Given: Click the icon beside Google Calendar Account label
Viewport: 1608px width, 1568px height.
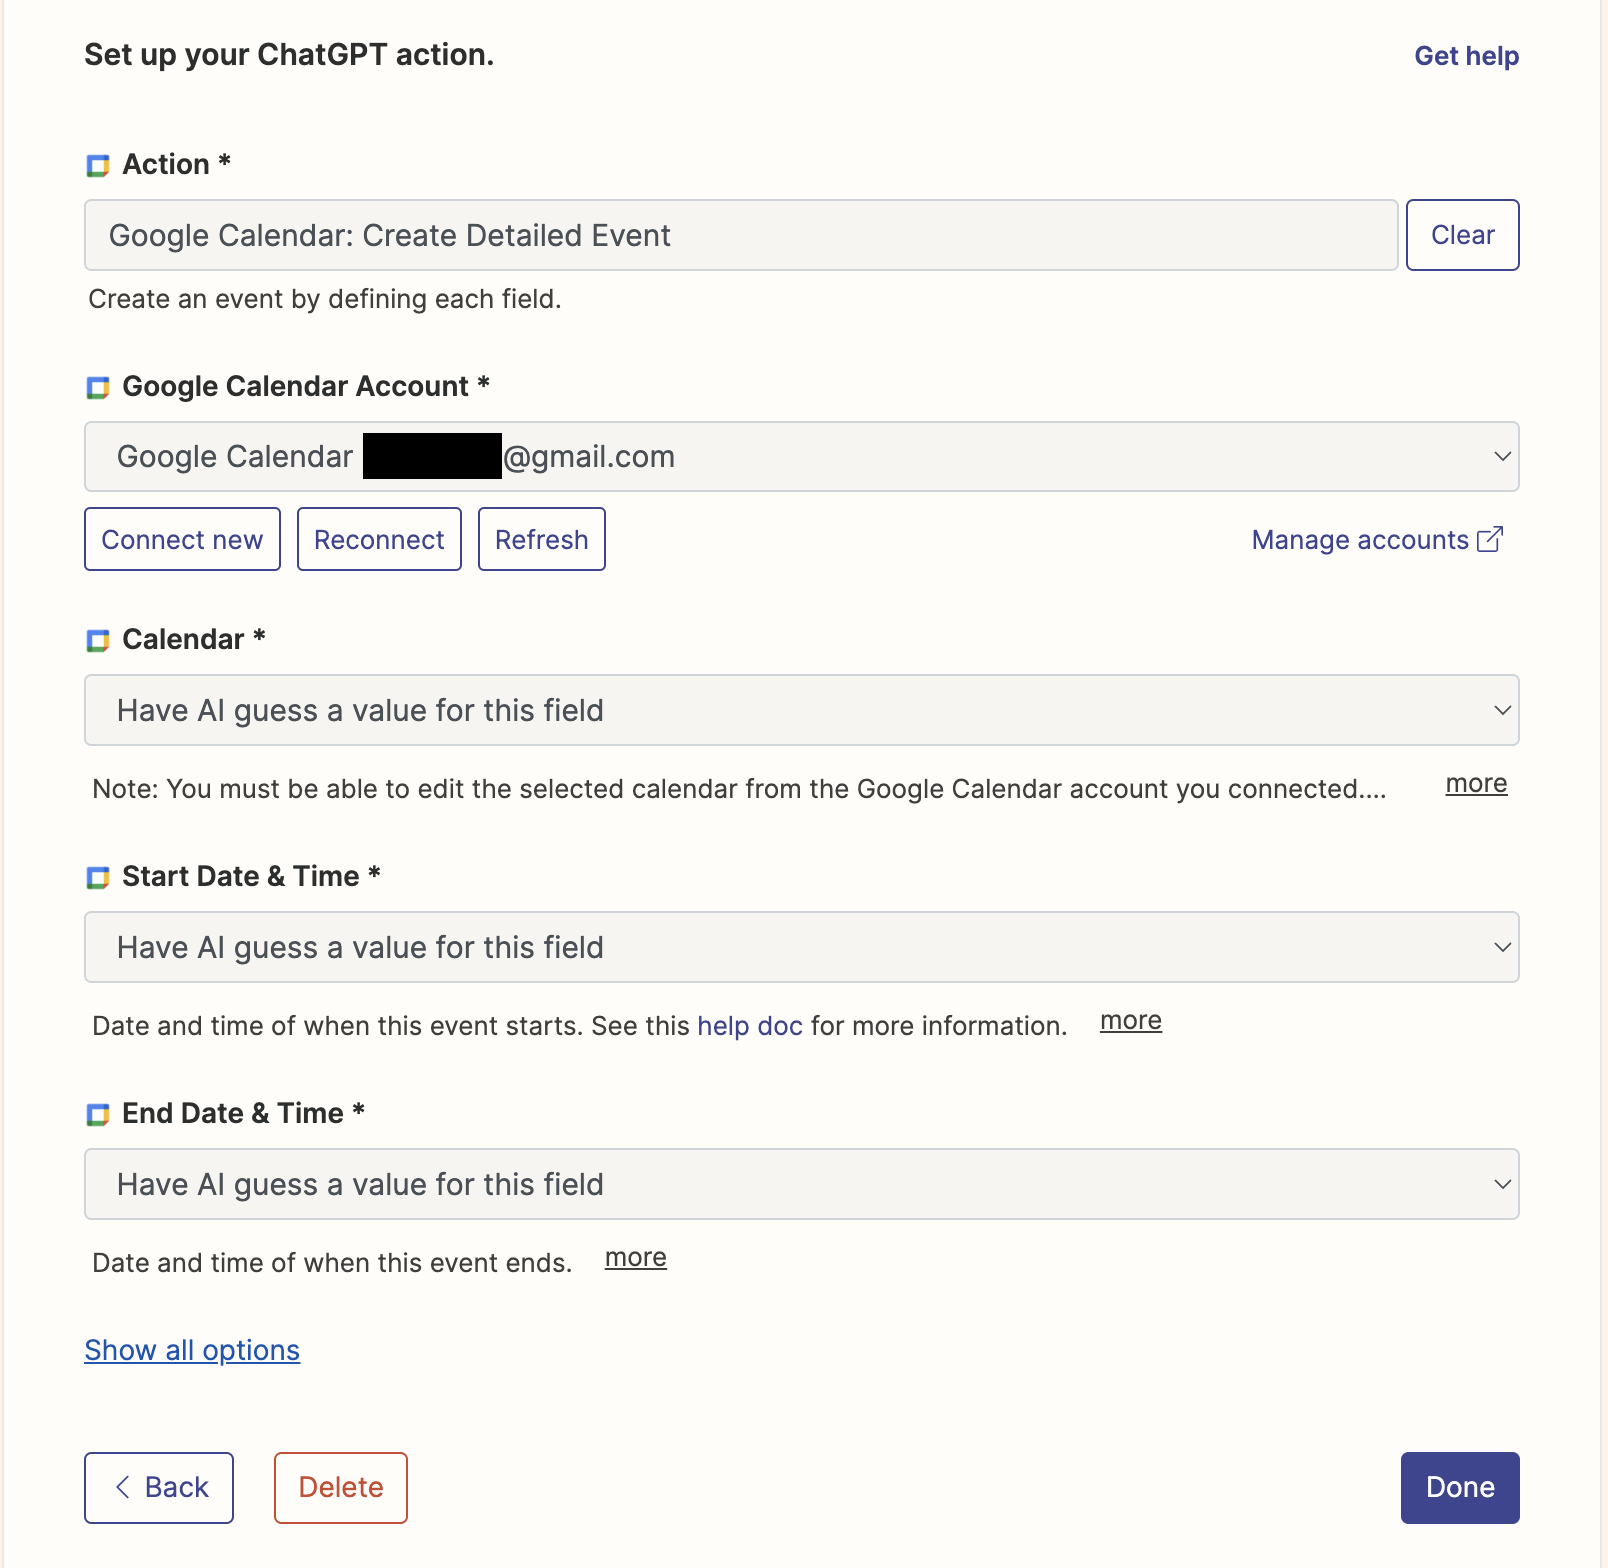Looking at the screenshot, I should (x=98, y=387).
